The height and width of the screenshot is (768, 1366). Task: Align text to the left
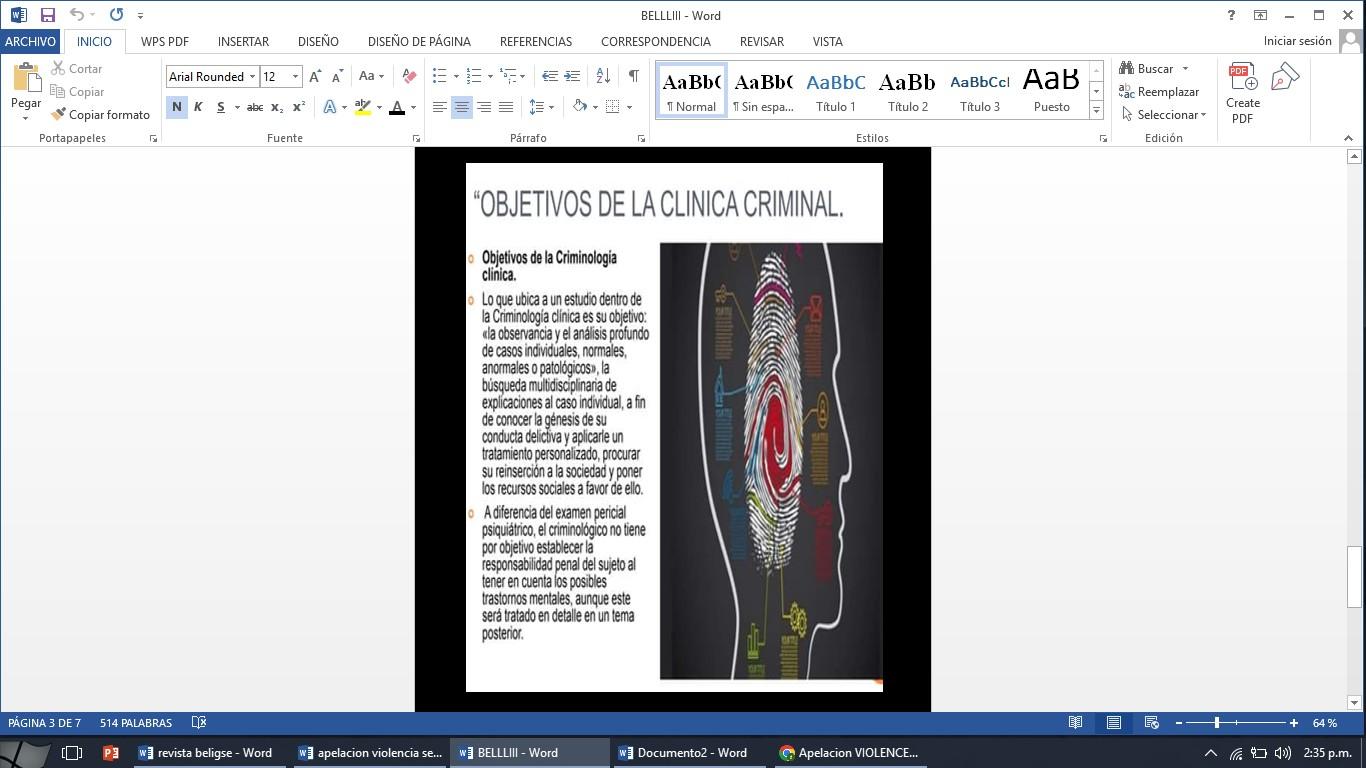440,107
